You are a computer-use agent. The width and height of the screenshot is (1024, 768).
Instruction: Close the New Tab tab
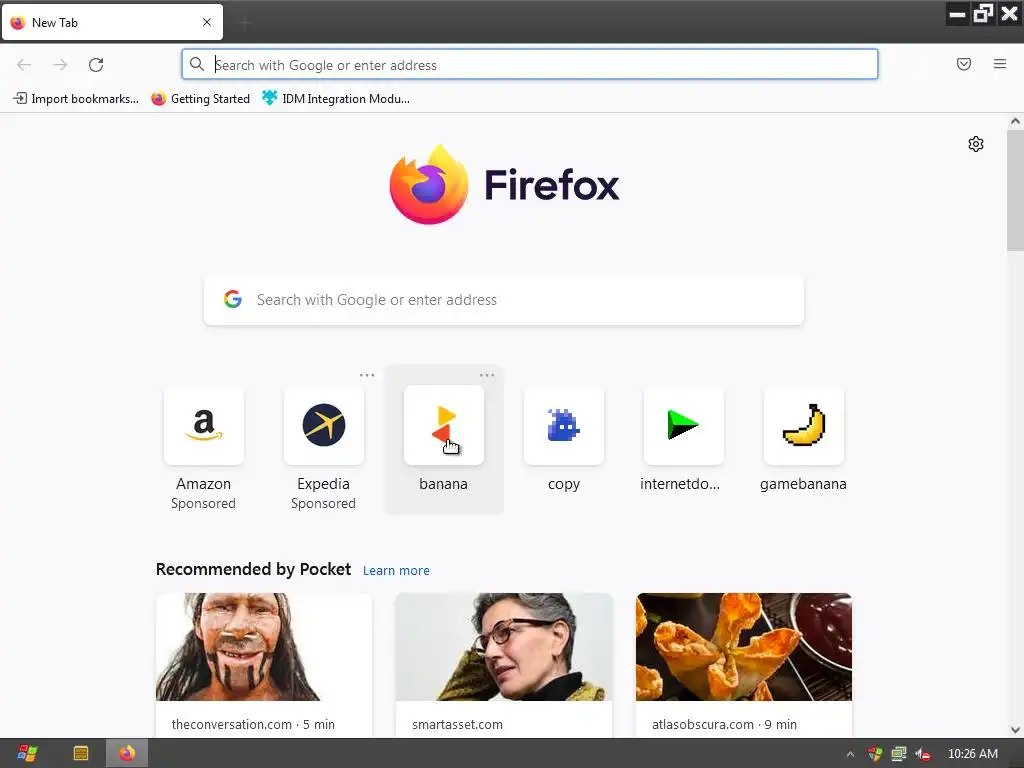click(207, 22)
